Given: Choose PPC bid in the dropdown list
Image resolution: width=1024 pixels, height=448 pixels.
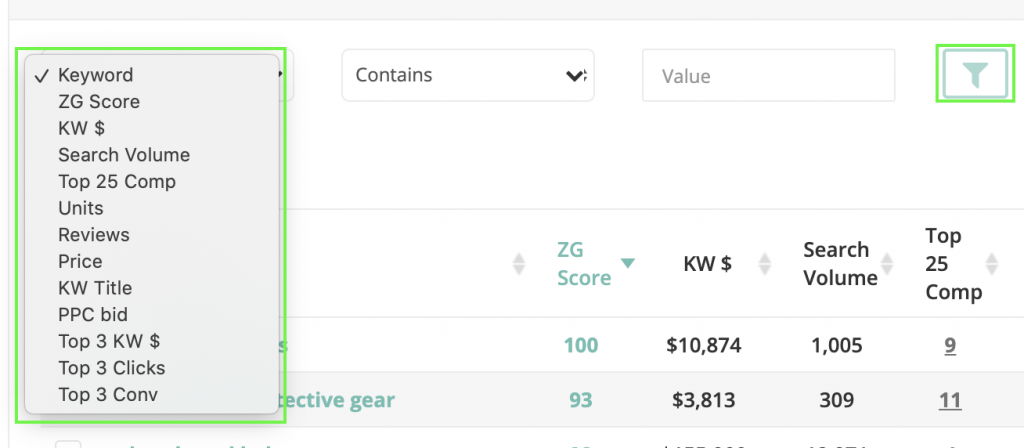Looking at the screenshot, I should tap(93, 315).
